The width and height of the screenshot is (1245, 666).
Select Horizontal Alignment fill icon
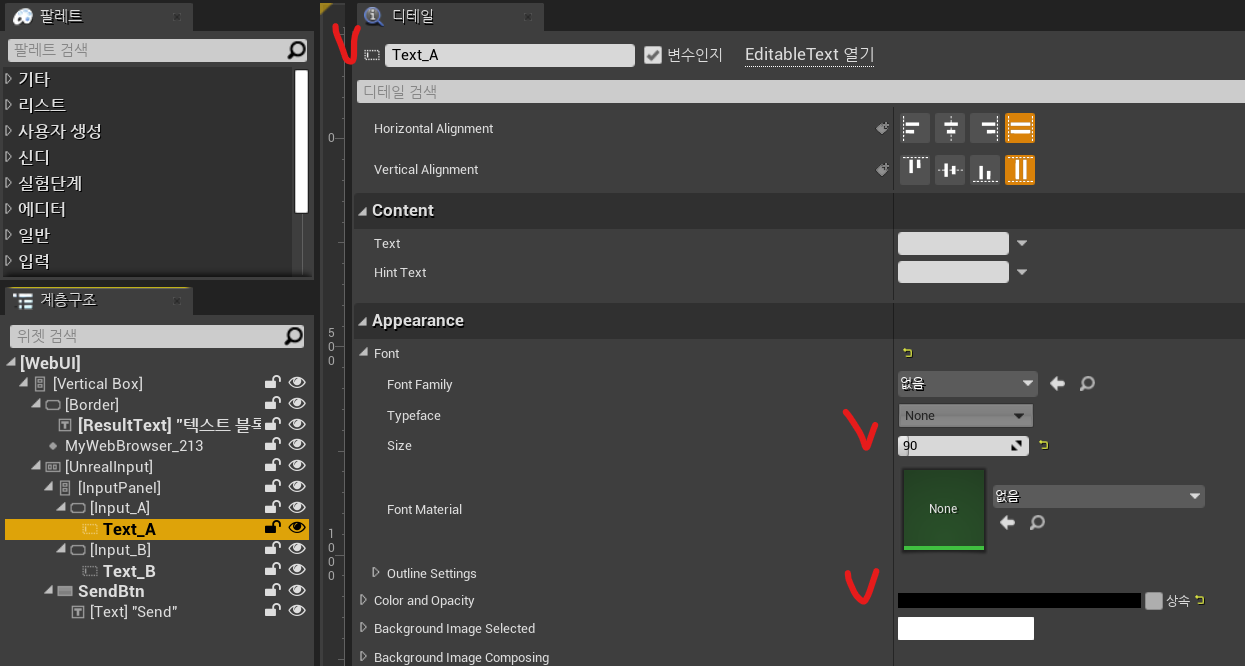click(x=1019, y=128)
